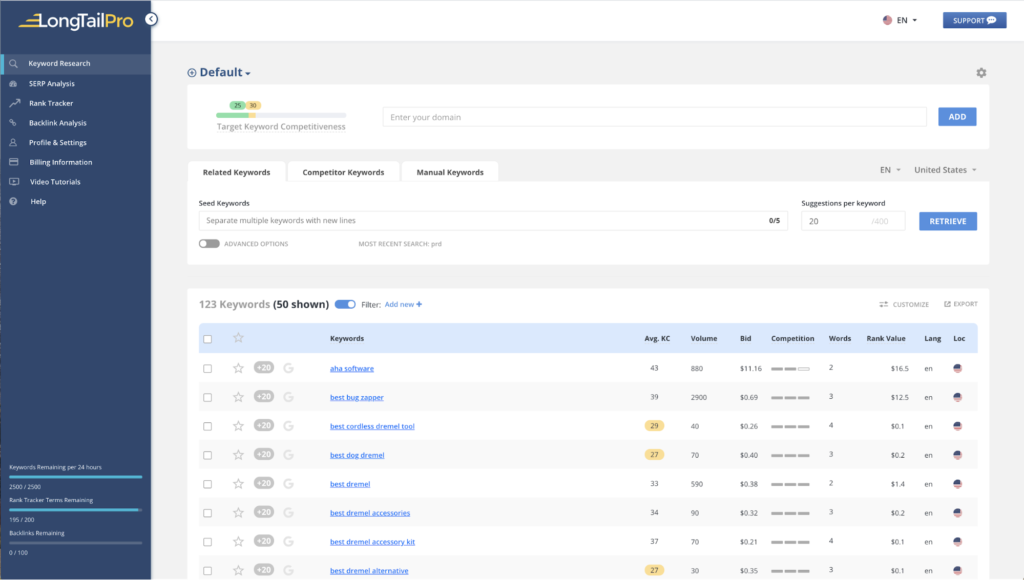Screen dimensions: 1024x580
Task: Check the best dremel row checkbox
Action: coord(208,484)
